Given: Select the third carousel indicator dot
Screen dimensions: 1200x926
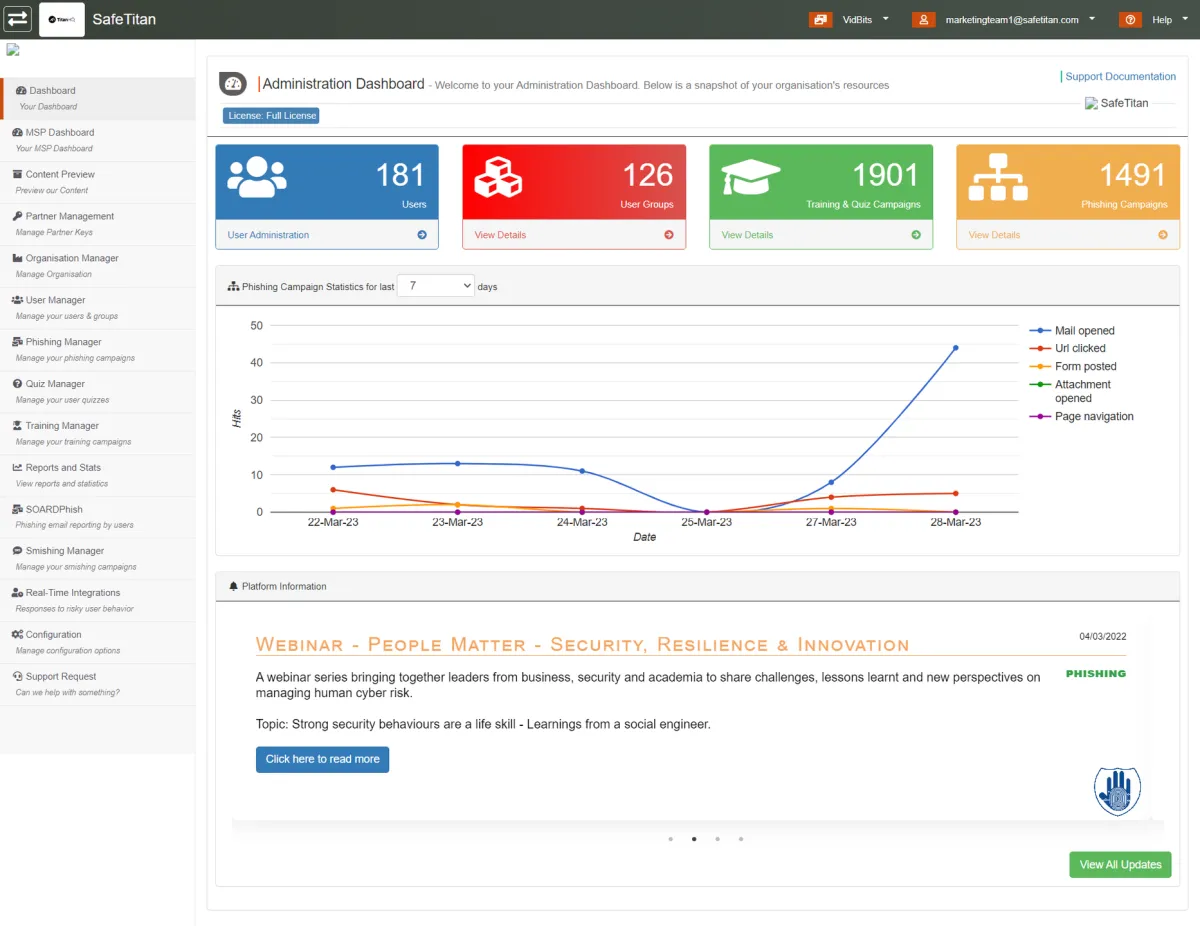Looking at the screenshot, I should tap(717, 839).
